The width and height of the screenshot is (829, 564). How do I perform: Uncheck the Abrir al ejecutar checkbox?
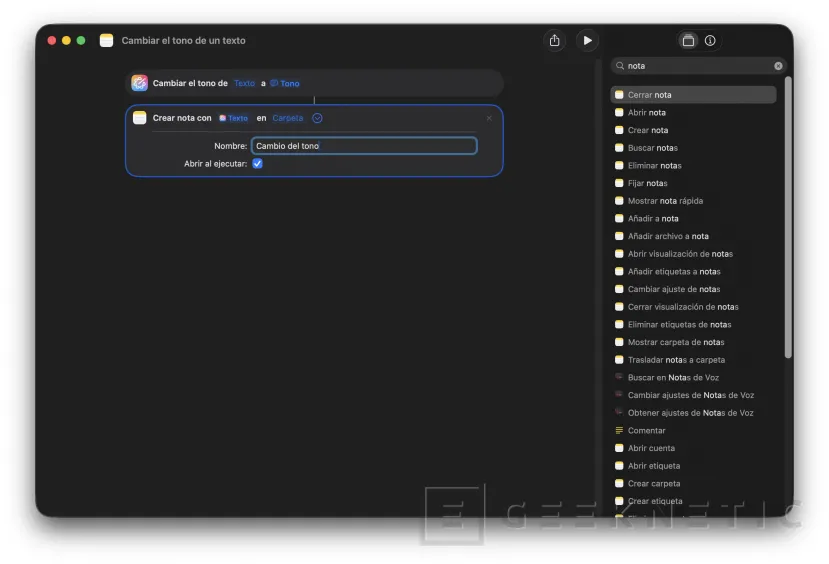point(257,163)
